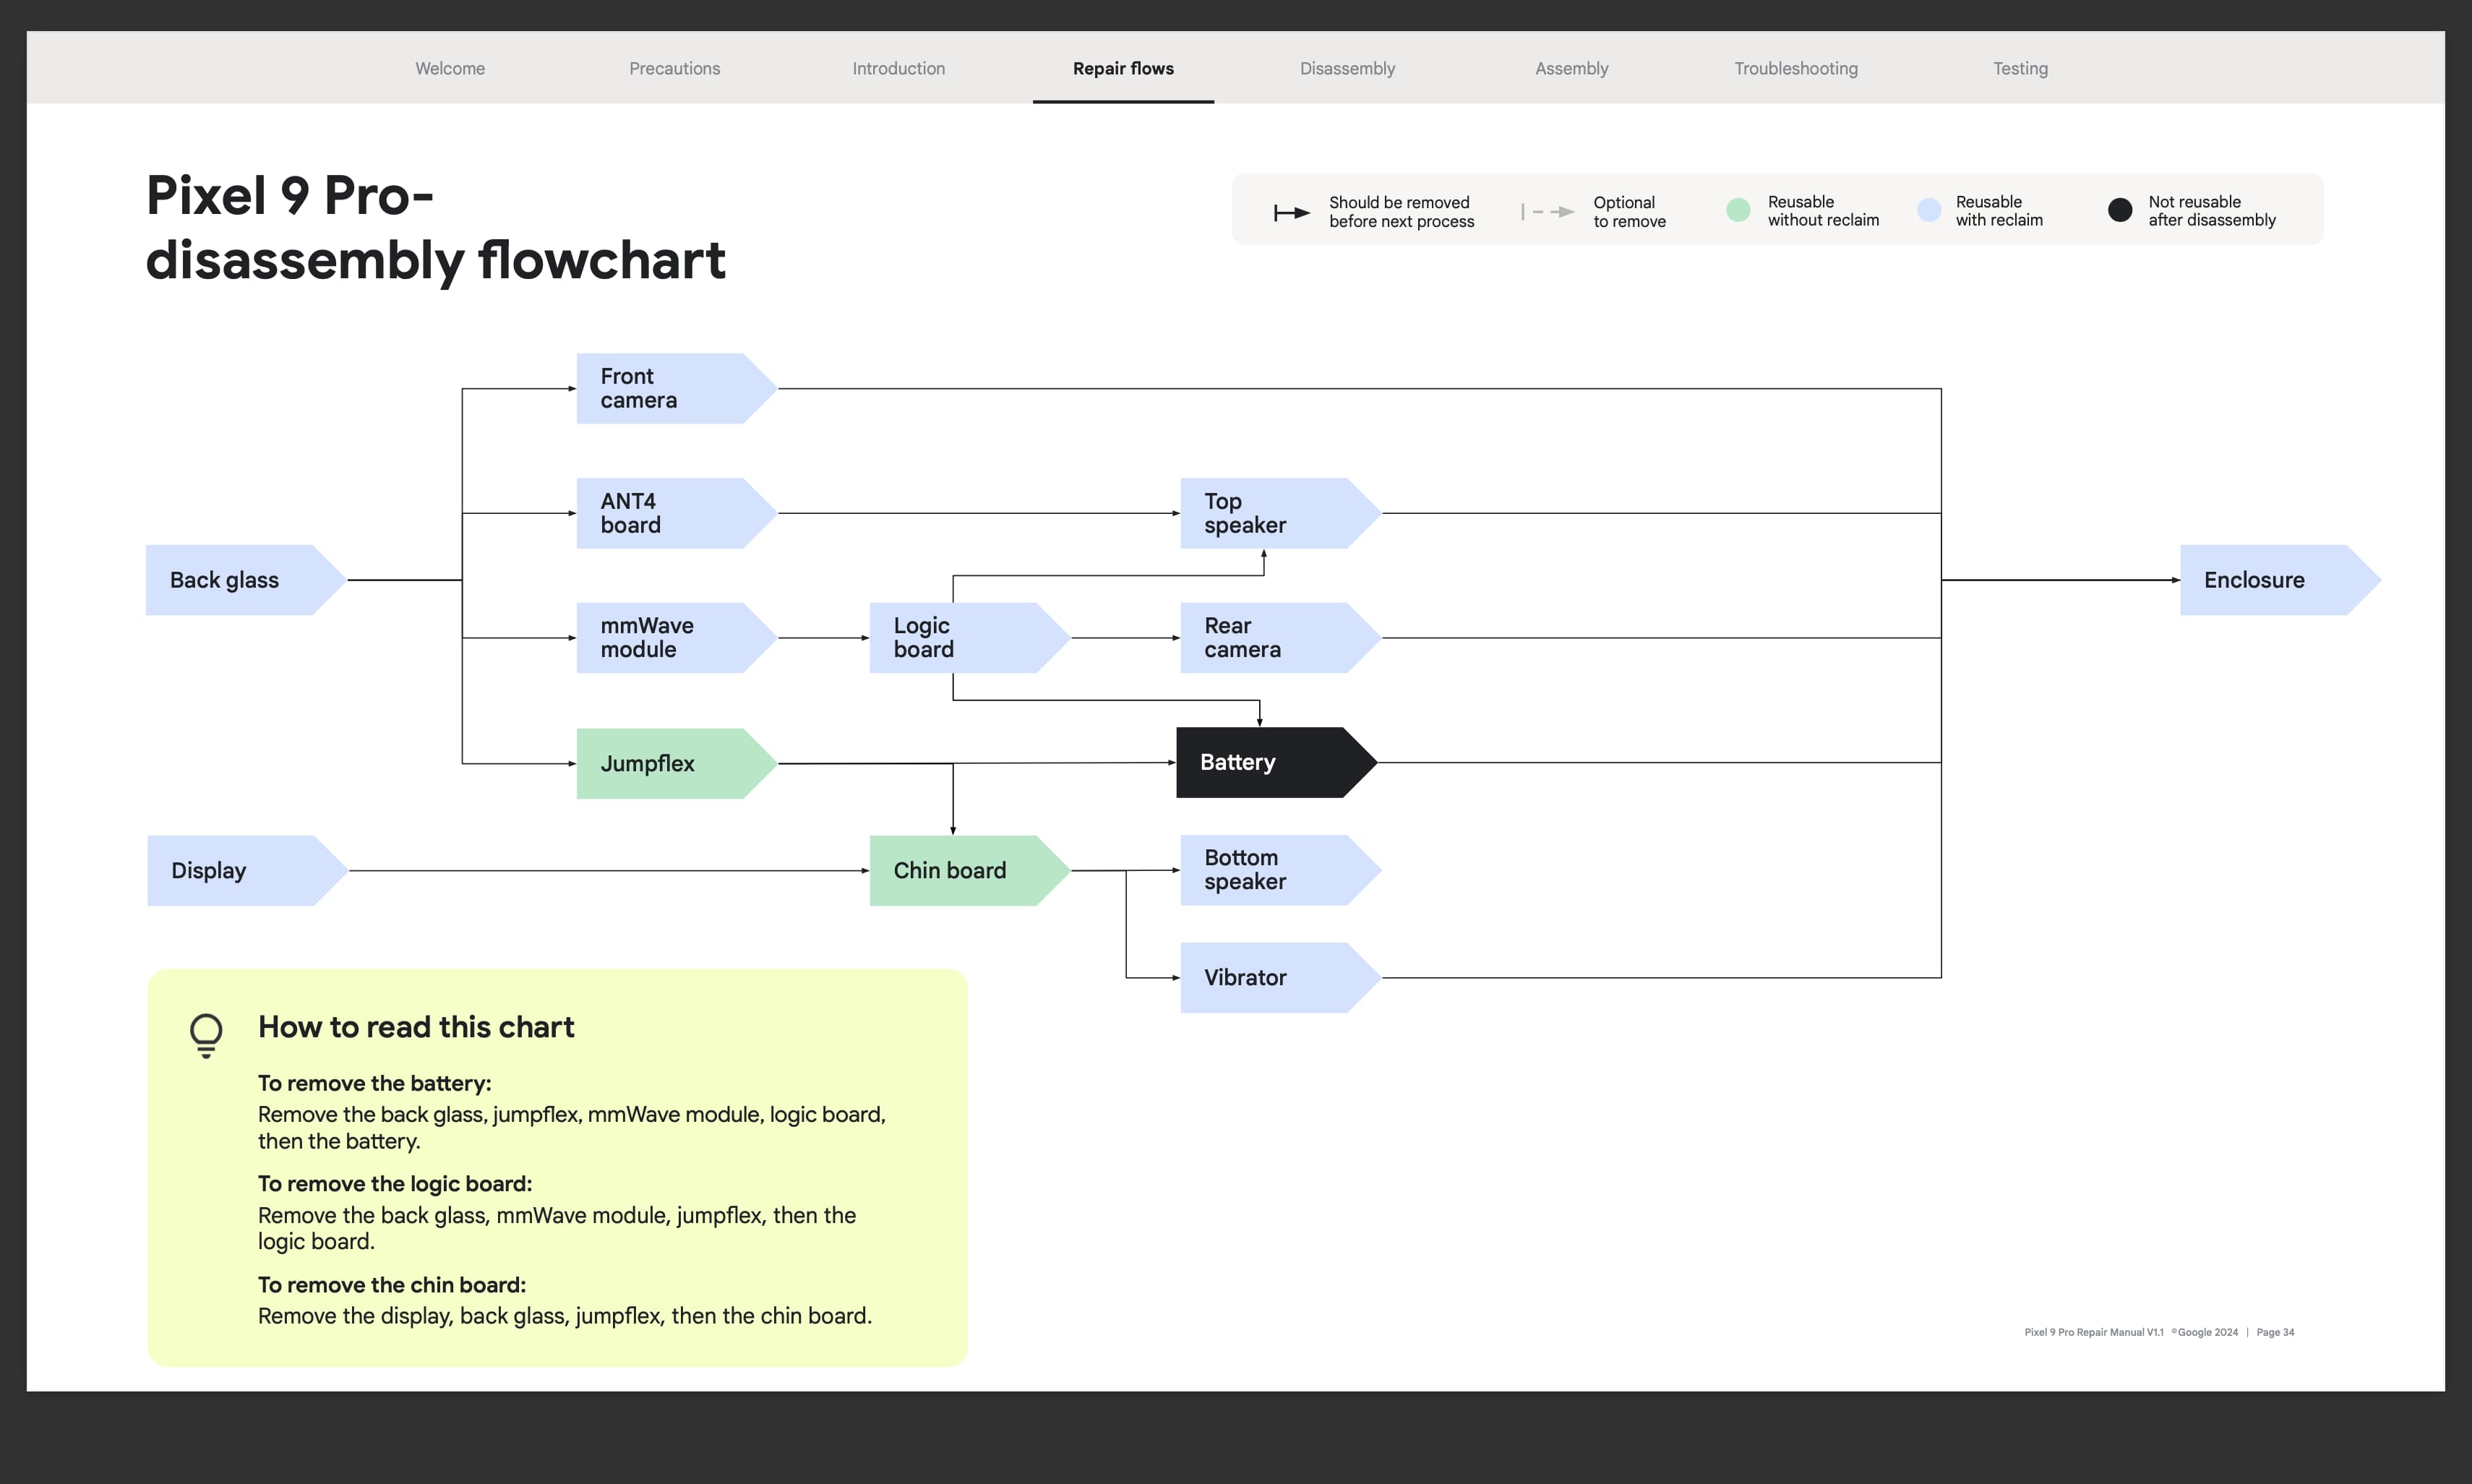Open the Testing tab

2020,68
